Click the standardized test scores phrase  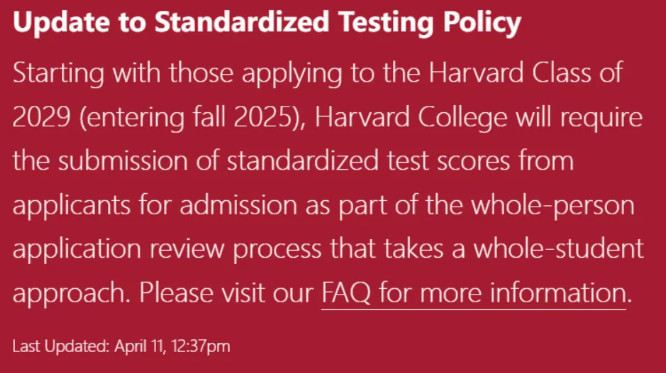pos(368,161)
